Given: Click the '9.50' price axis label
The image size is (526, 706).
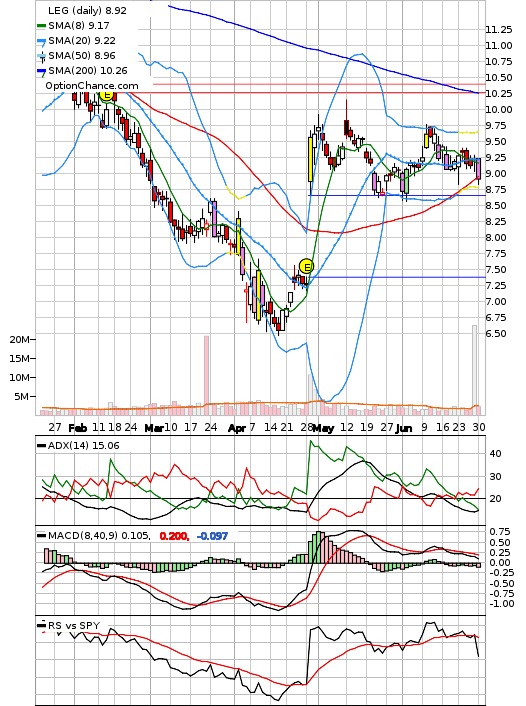Looking at the screenshot, I should pos(496,141).
